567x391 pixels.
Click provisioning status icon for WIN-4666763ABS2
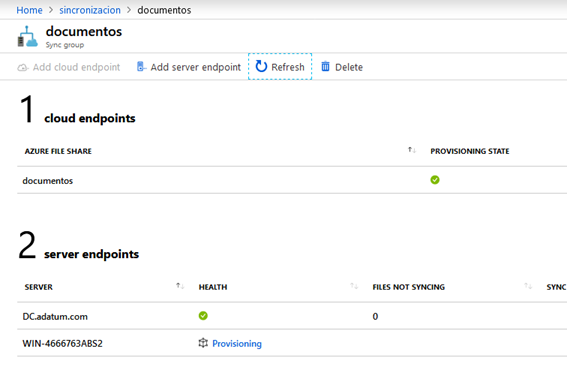pos(203,343)
